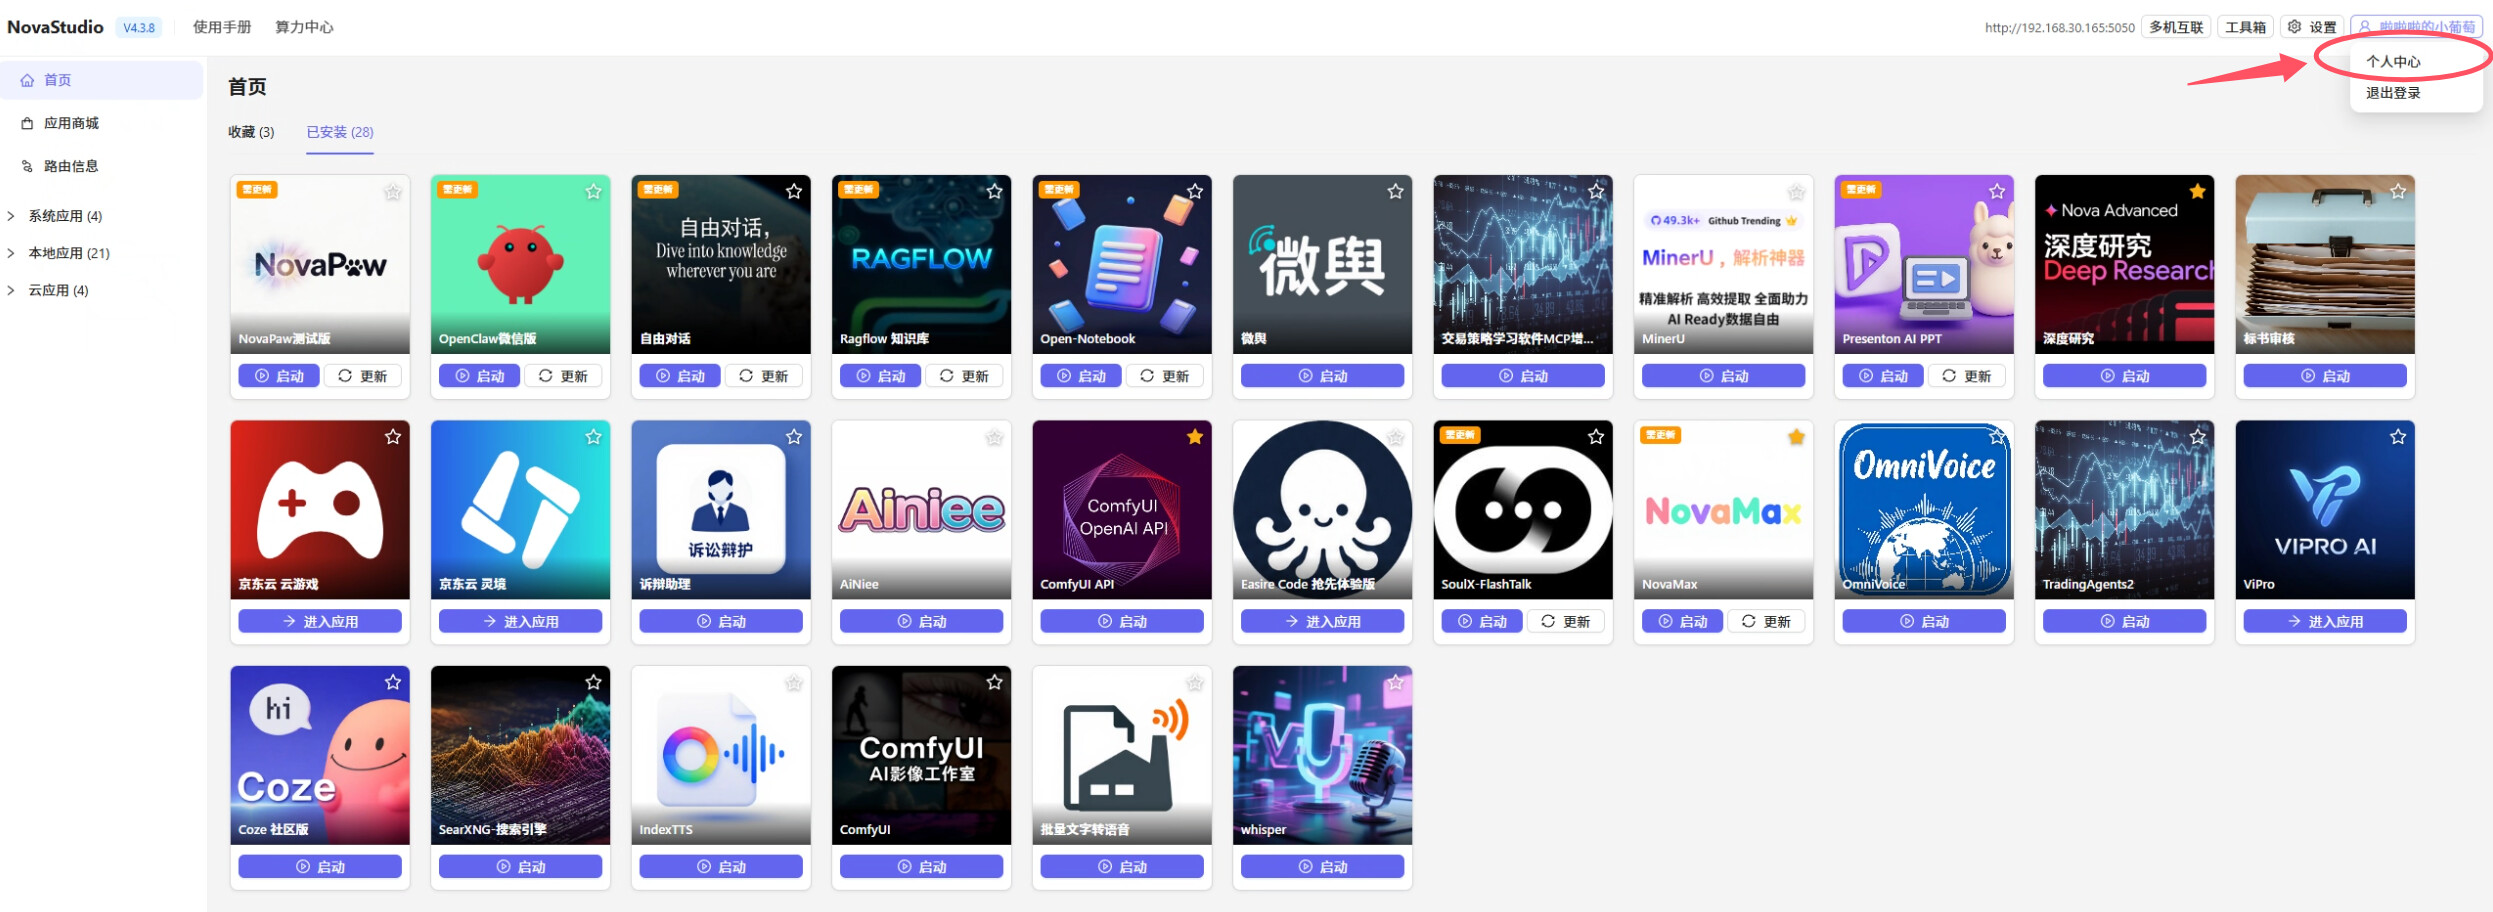Click the 多机互联 button
The height and width of the screenshot is (912, 2493).
tap(2176, 27)
